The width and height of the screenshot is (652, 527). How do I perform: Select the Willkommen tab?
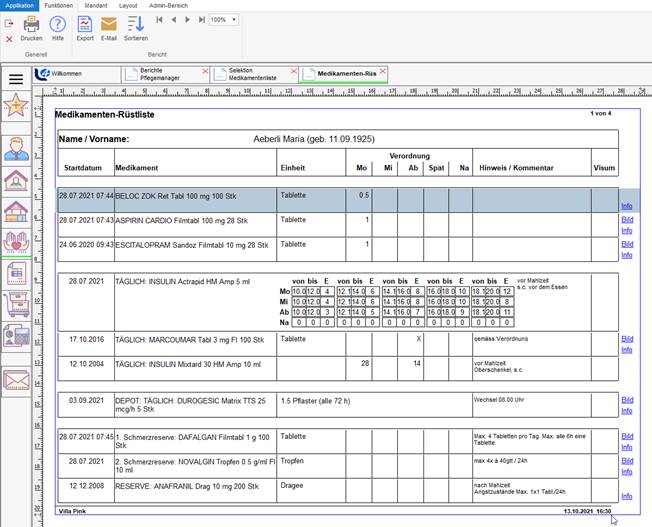coord(66,74)
